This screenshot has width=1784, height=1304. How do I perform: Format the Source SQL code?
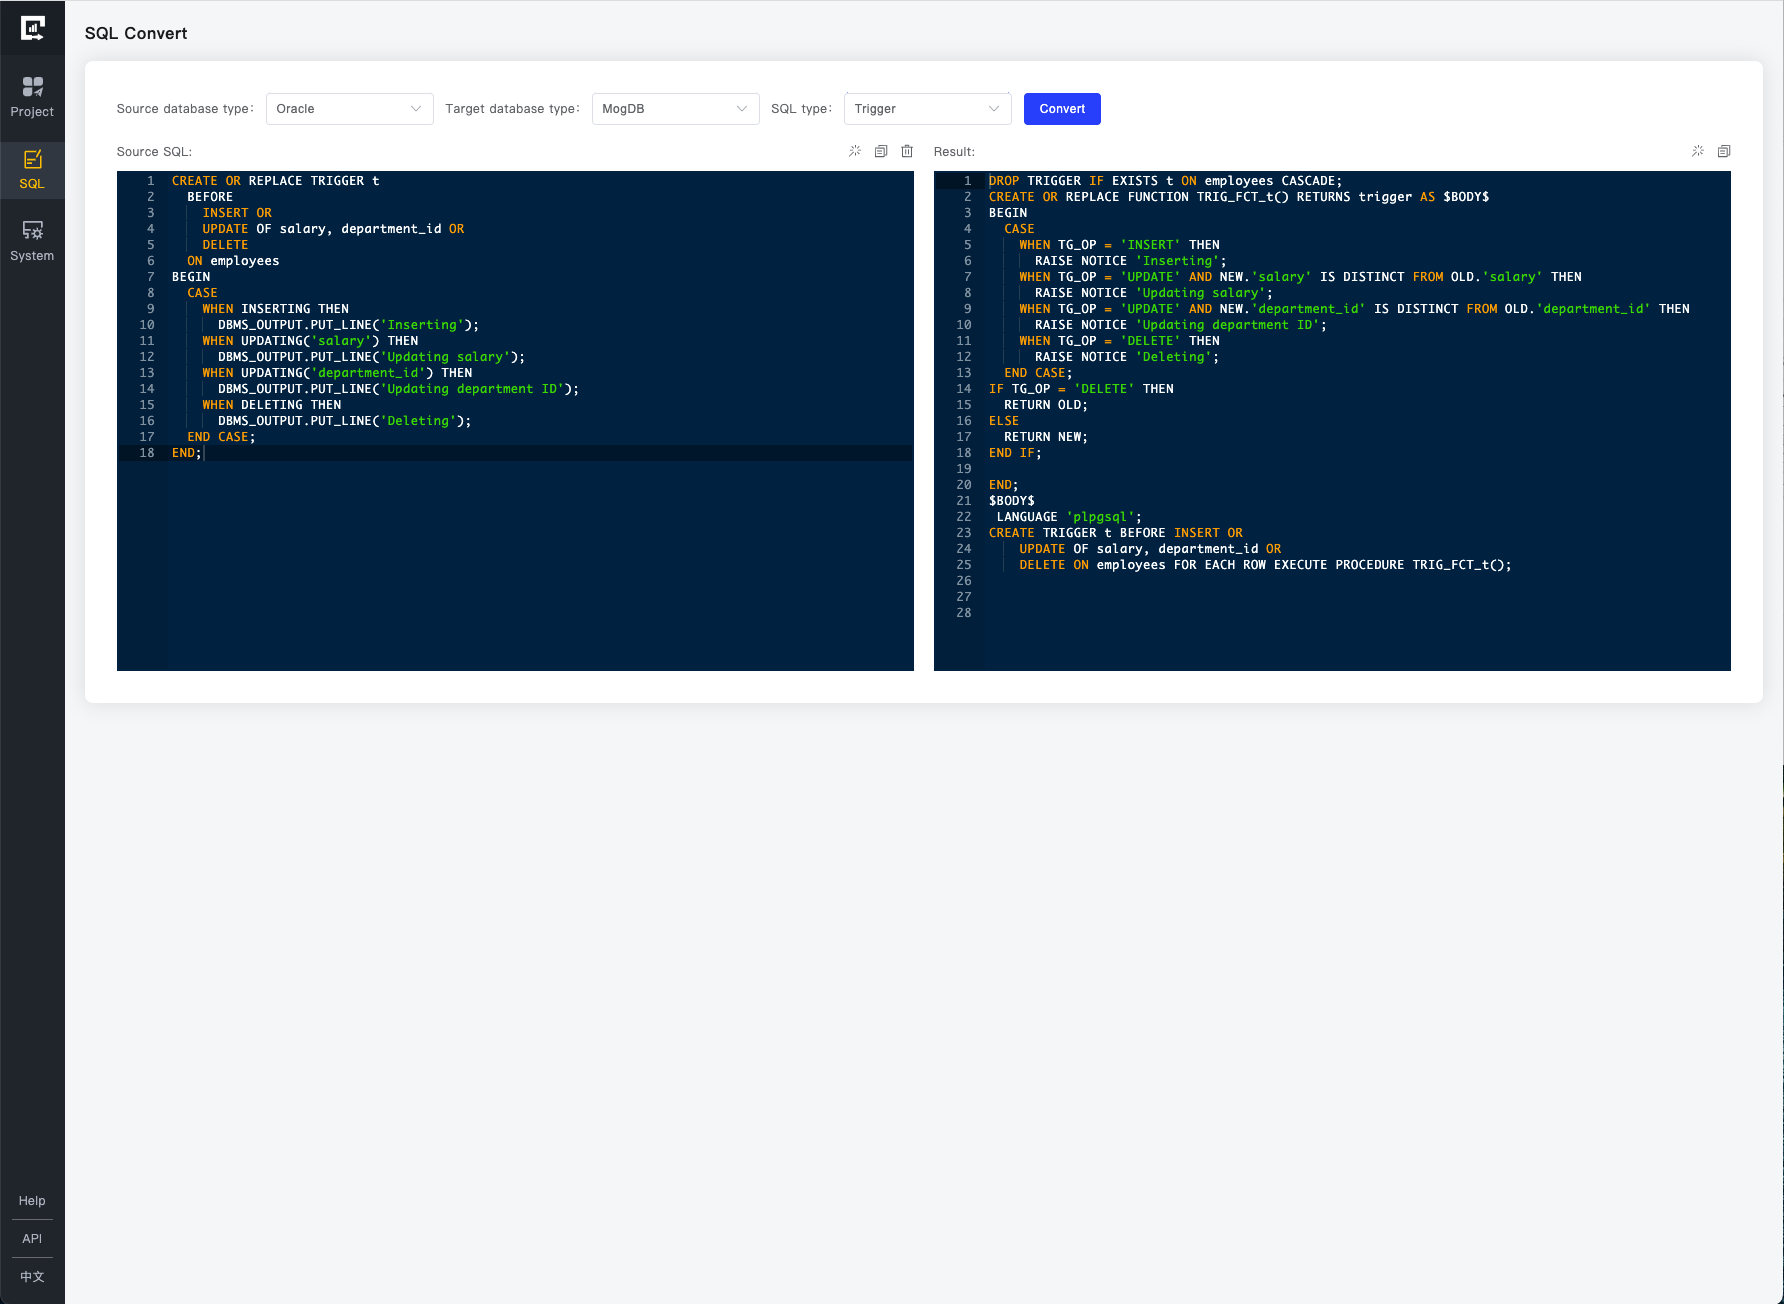coord(855,151)
